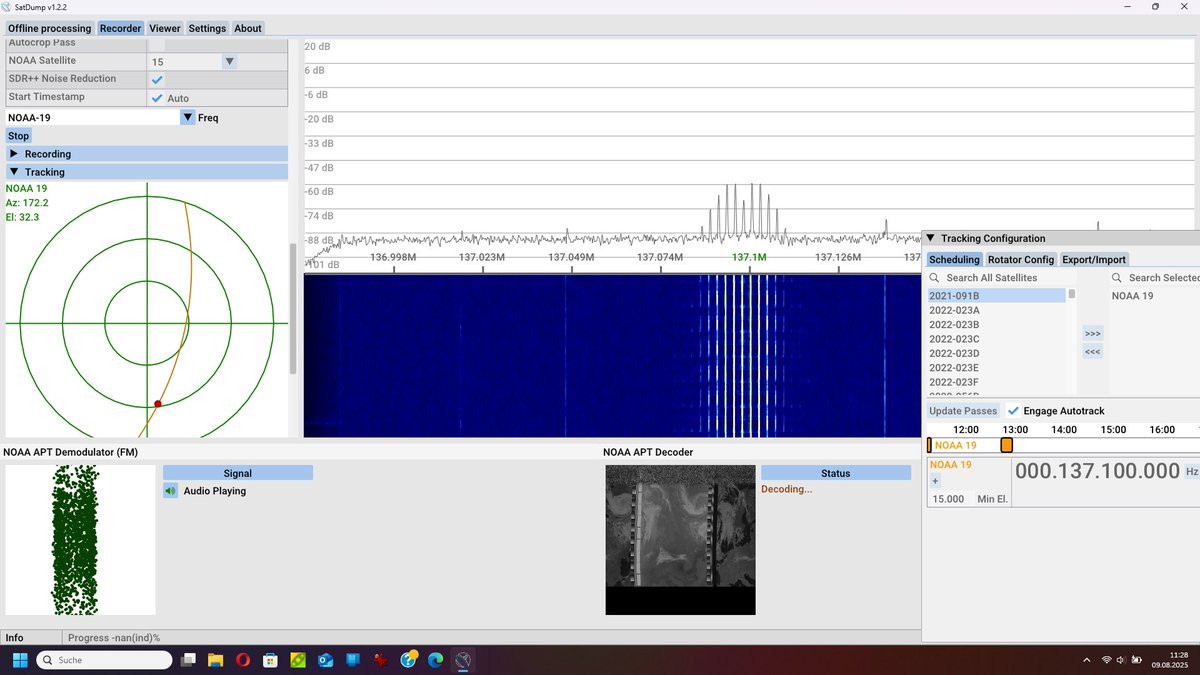Open File Explorer from the taskbar
Viewport: 1200px width, 675px height.
coord(215,660)
